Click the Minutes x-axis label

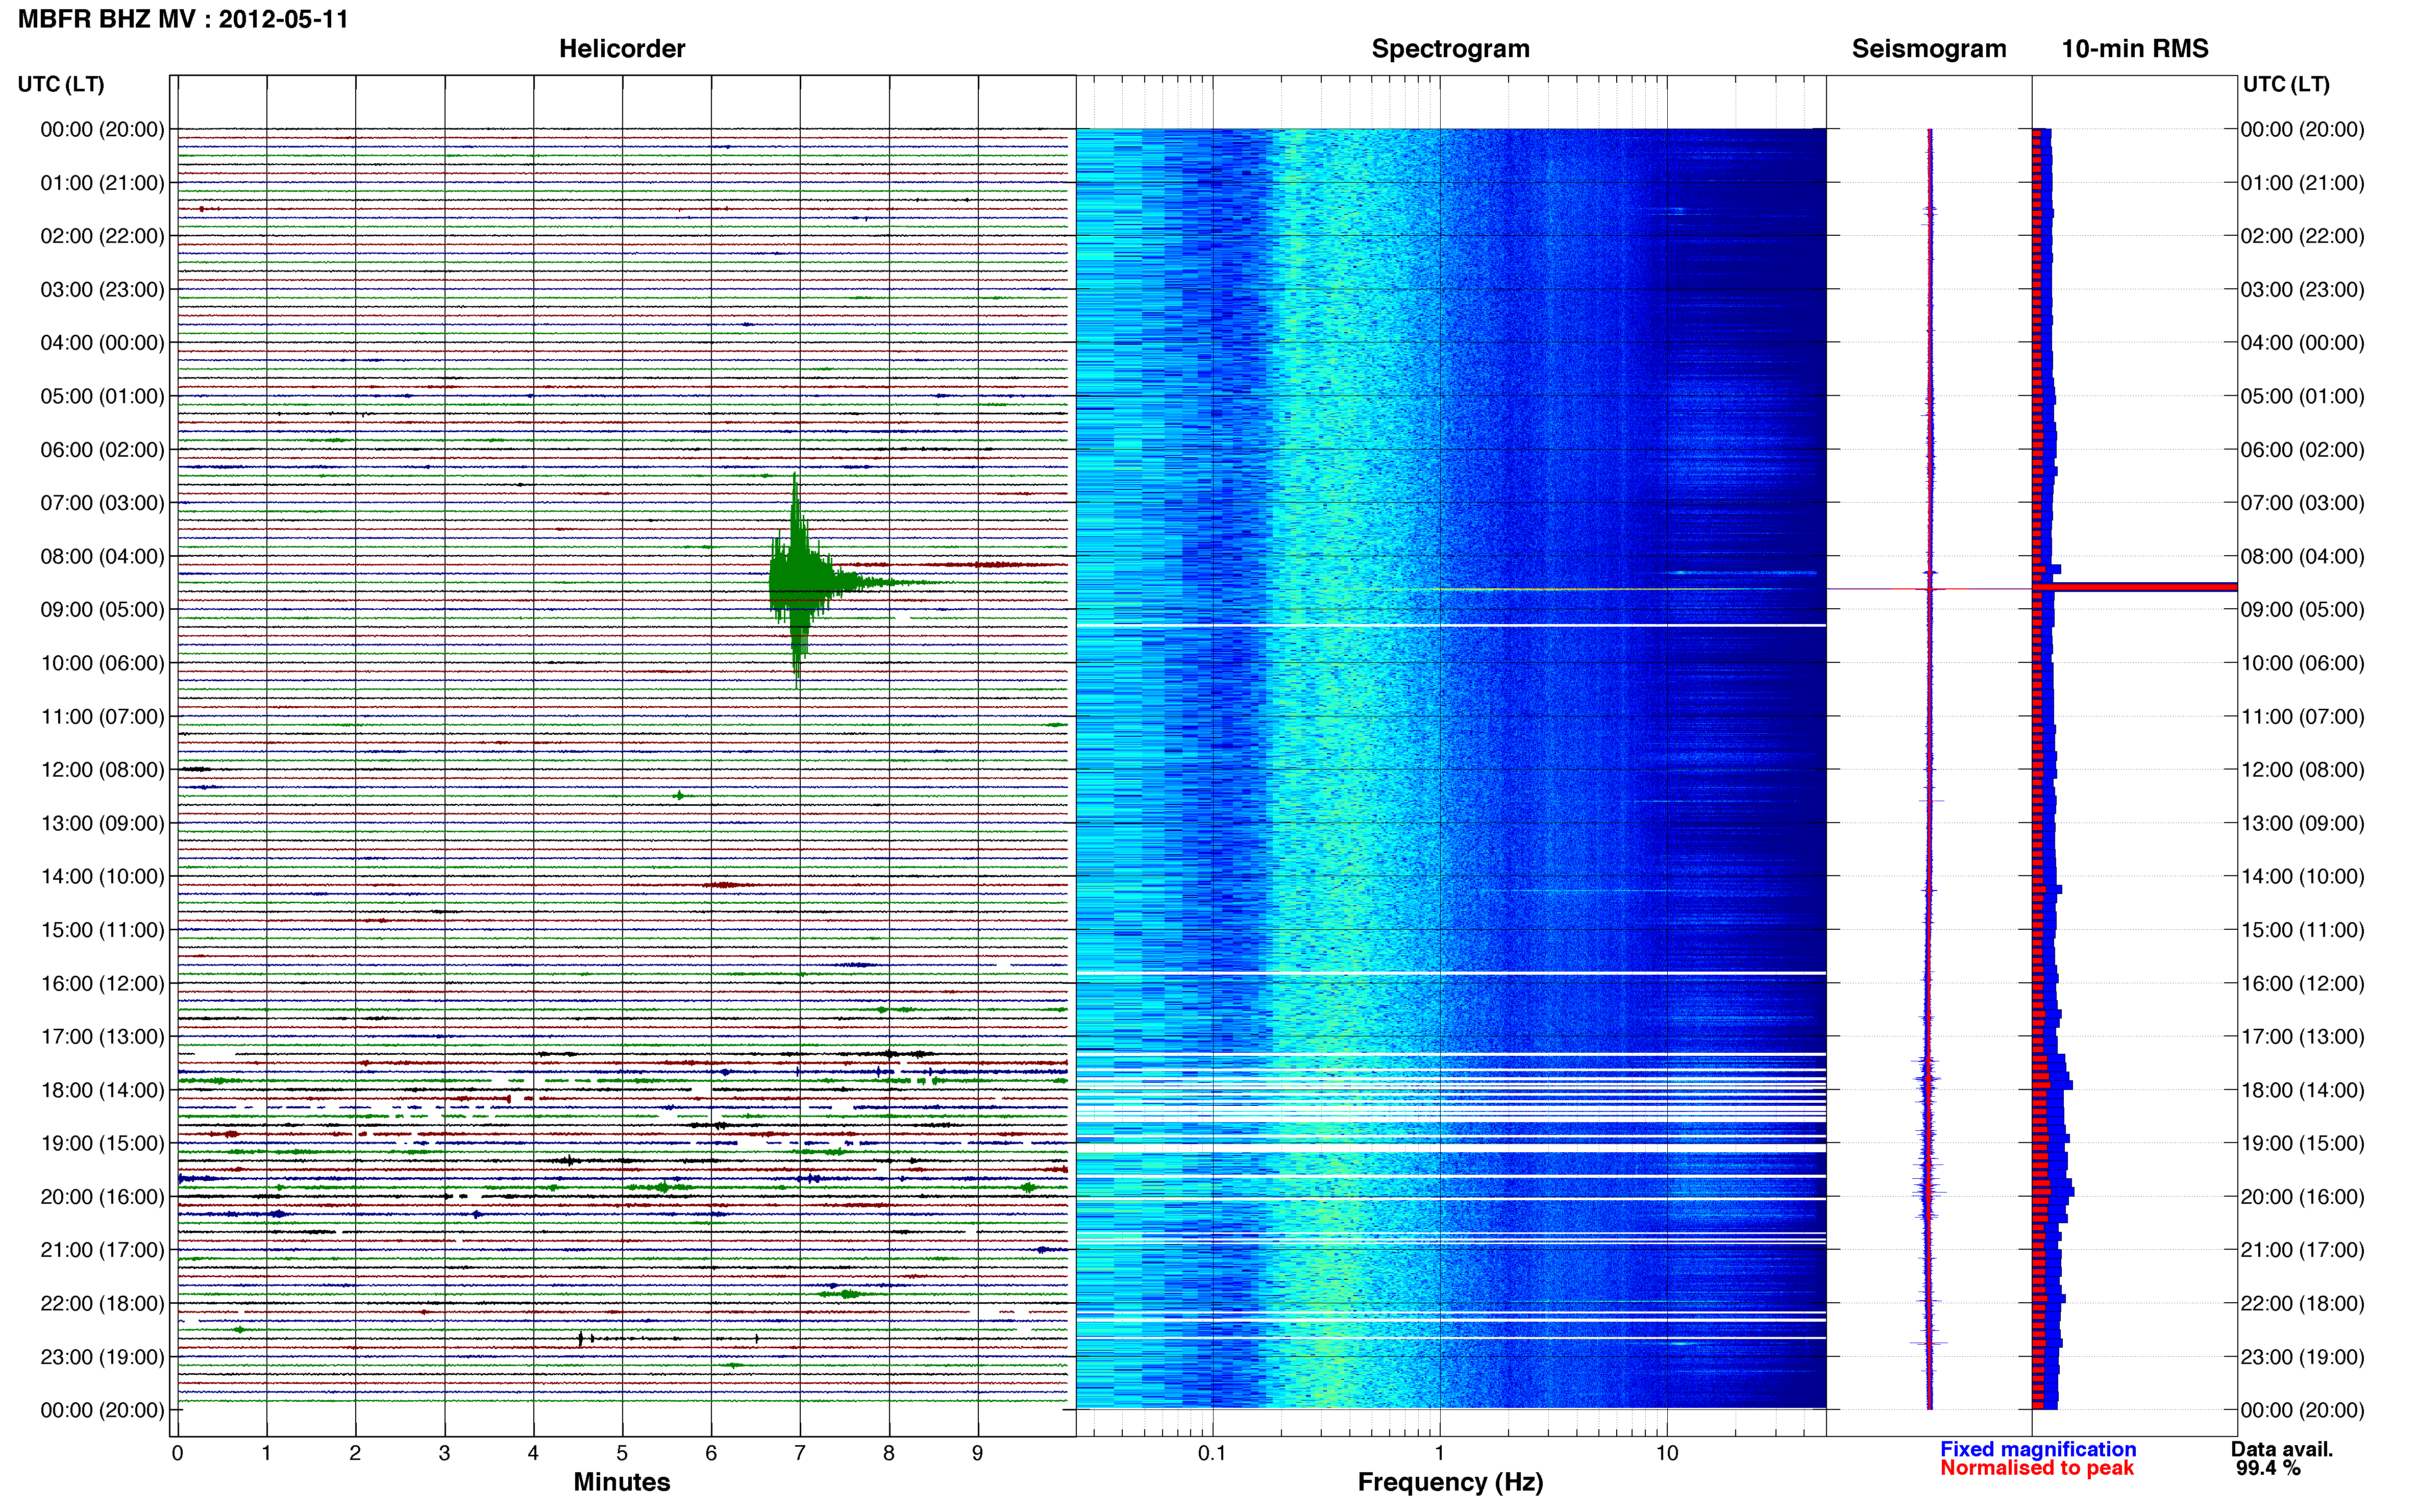pyautogui.click(x=622, y=1482)
